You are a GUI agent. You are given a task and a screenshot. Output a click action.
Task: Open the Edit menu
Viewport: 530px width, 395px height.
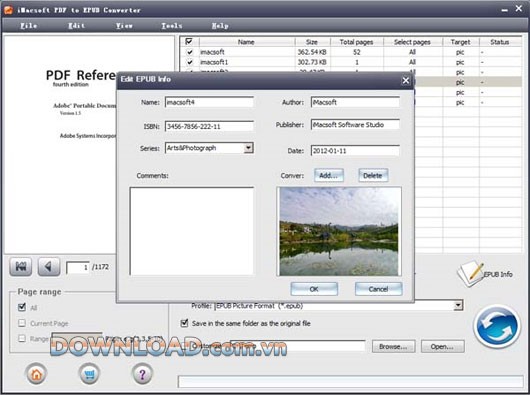tap(77, 26)
